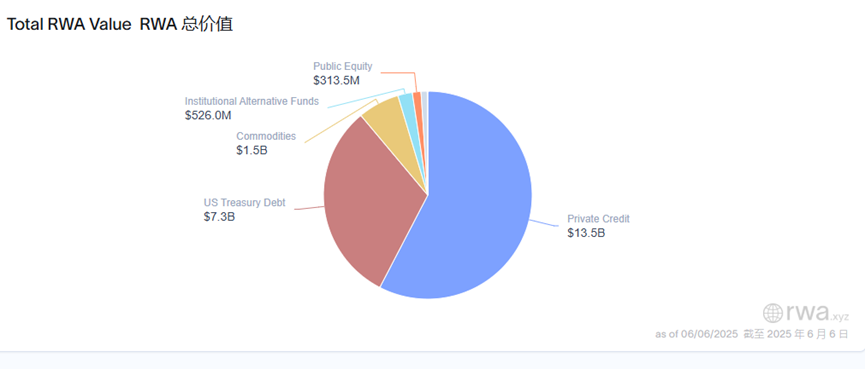The image size is (865, 369).
Task: Click the Commodities label text
Action: (x=266, y=136)
